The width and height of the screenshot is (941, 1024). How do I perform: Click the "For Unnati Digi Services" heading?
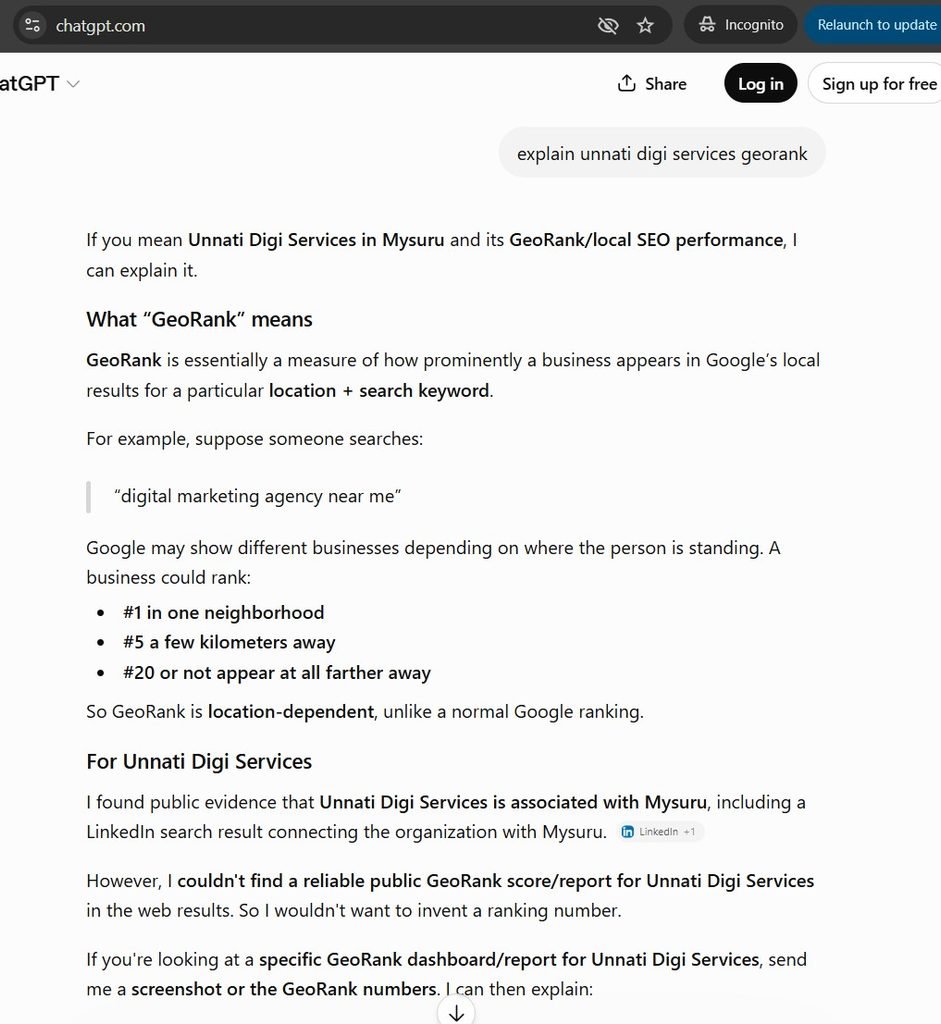click(x=199, y=761)
